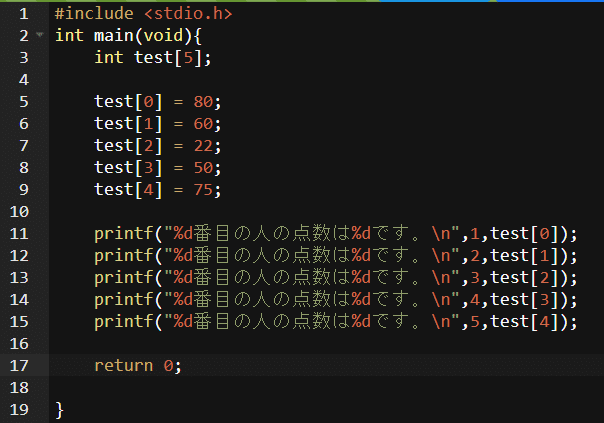Viewport: 604px width, 423px height.
Task: Click the test[2] assignment of 22
Action: click(158, 146)
